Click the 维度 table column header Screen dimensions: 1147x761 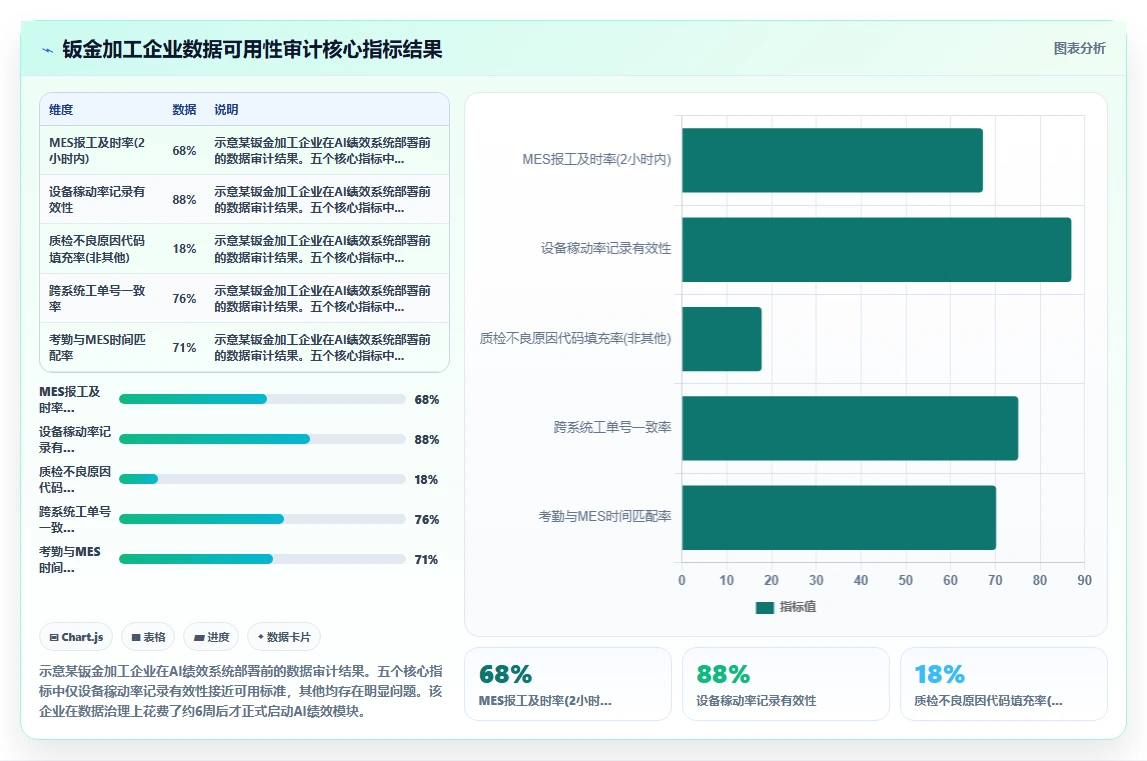pyautogui.click(x=61, y=110)
